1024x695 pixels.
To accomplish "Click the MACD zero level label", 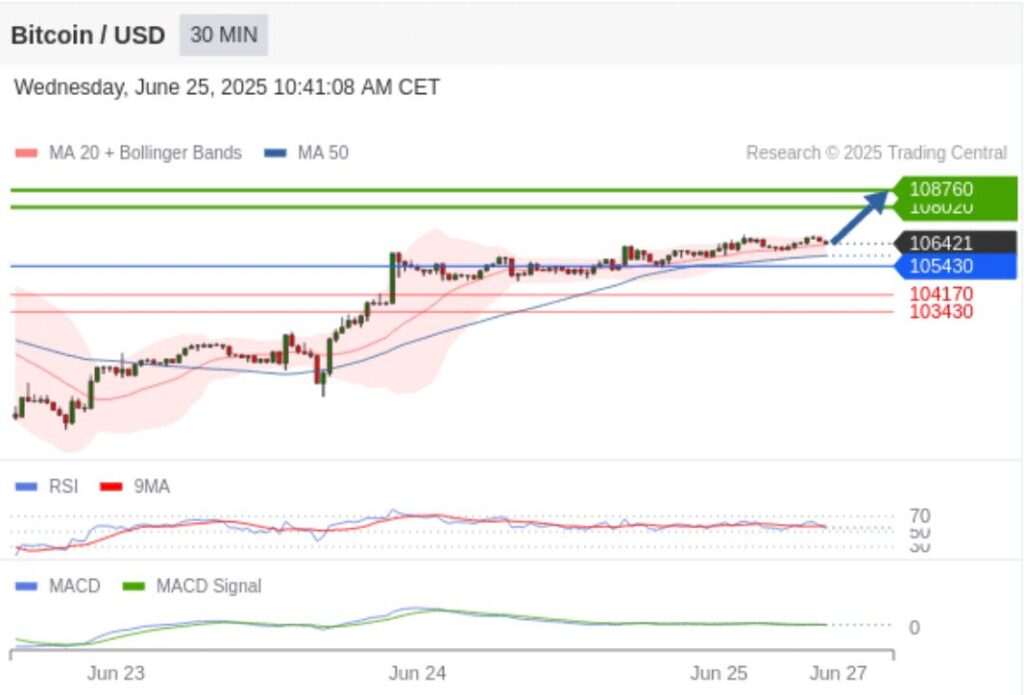I will pos(914,628).
